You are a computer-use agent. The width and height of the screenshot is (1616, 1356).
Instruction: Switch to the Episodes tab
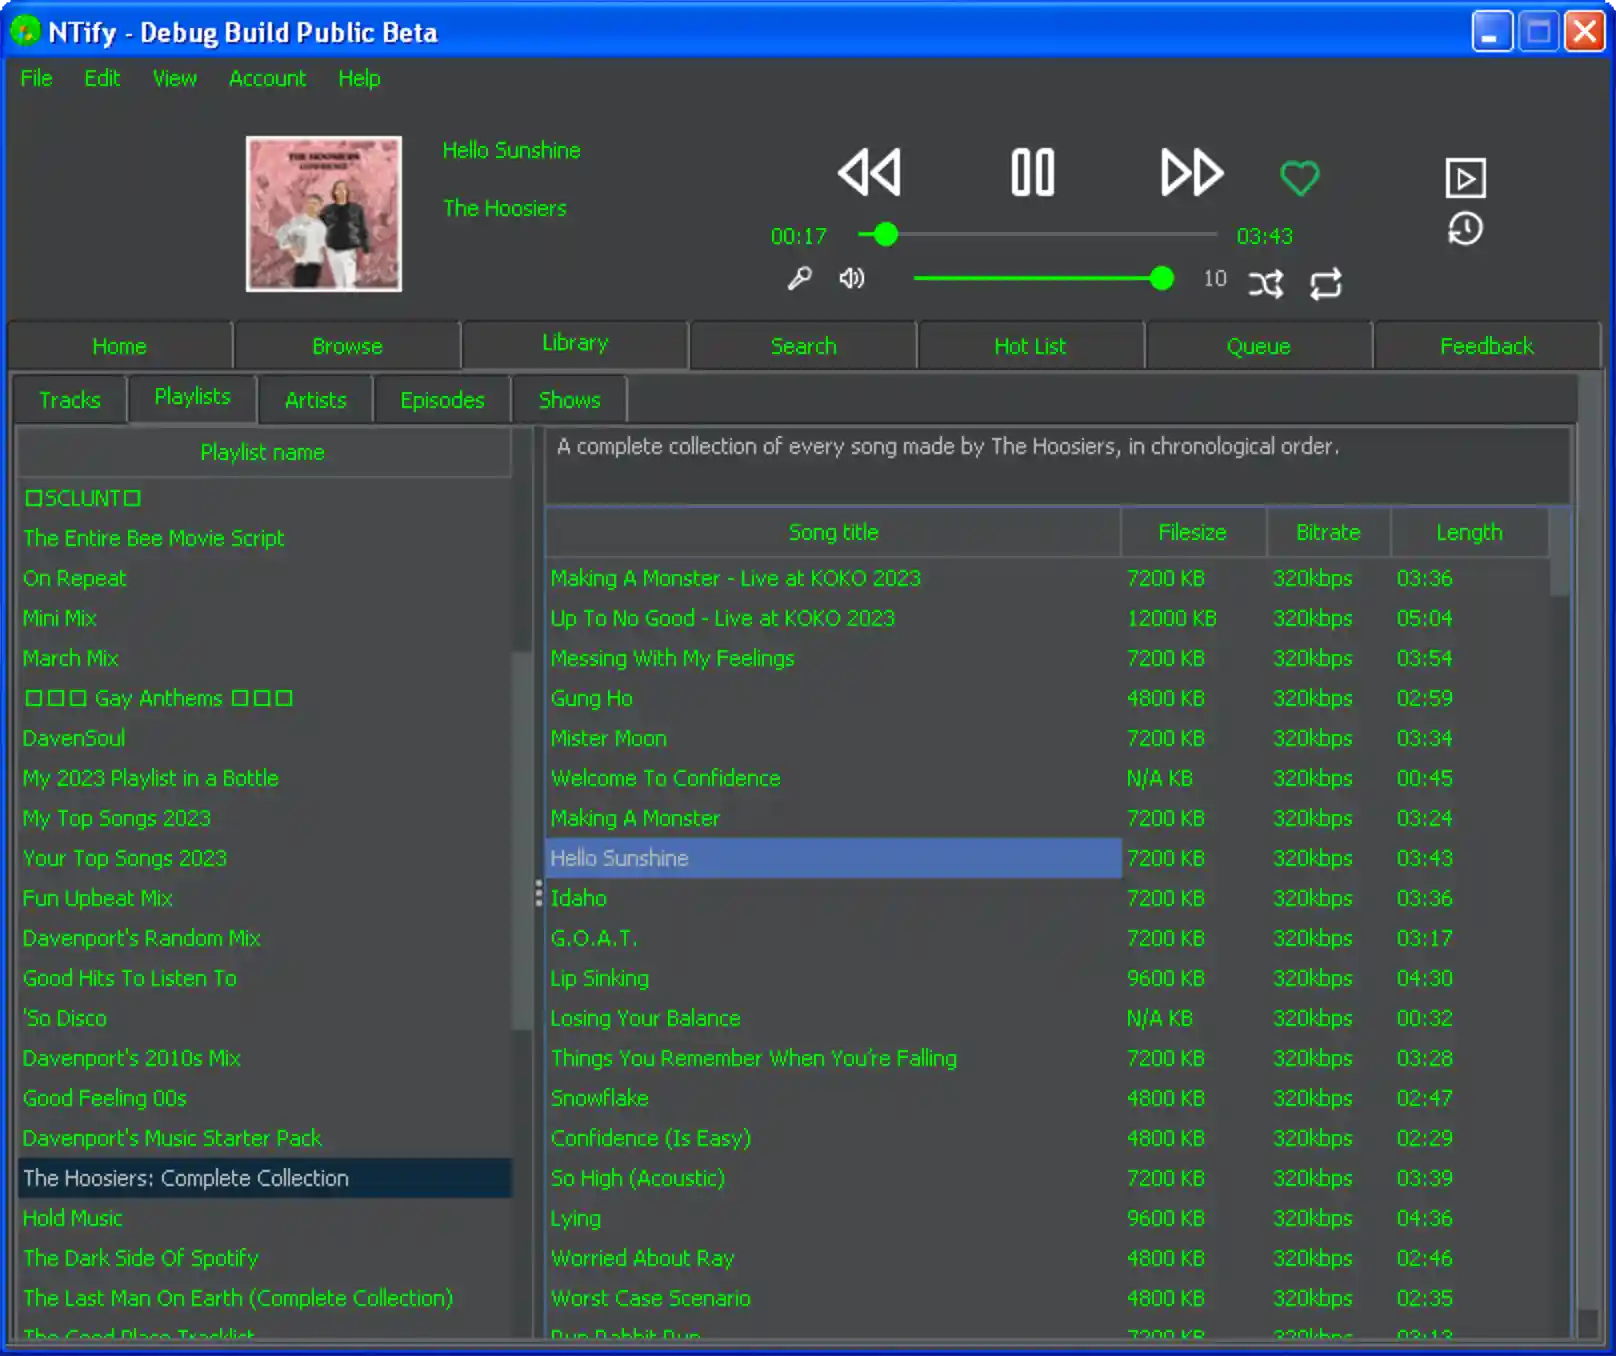(x=441, y=400)
